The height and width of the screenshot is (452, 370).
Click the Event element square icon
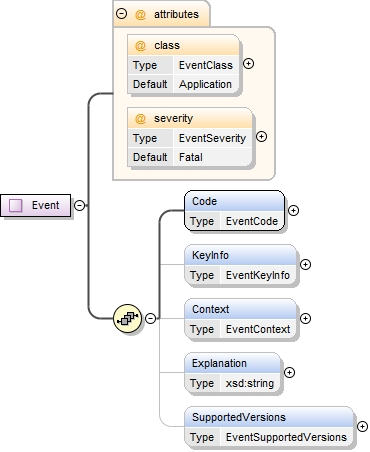16,206
